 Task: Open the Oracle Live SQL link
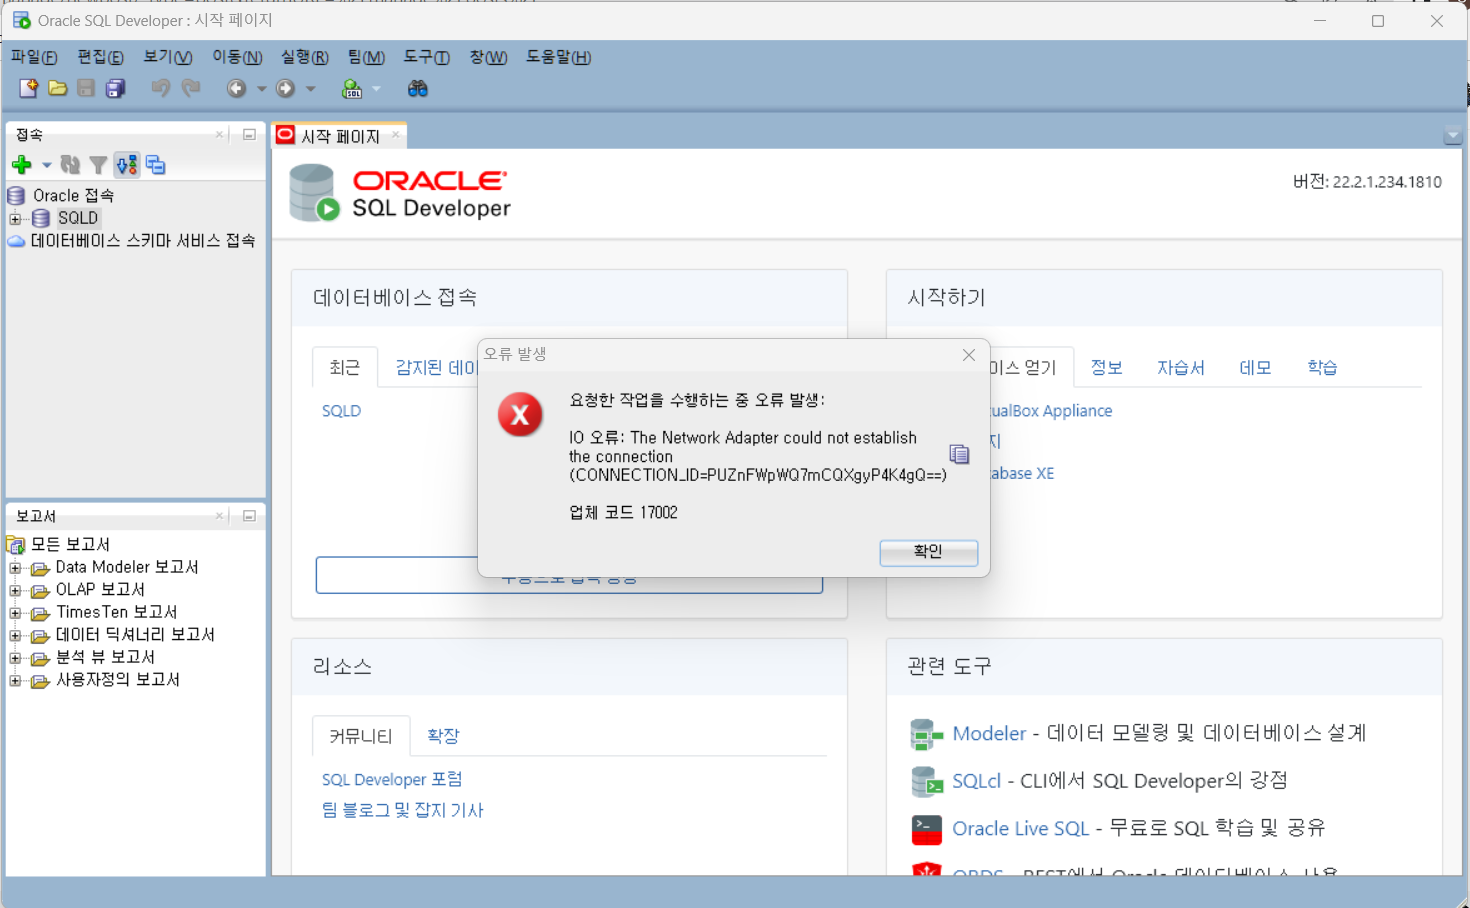tap(1020, 829)
